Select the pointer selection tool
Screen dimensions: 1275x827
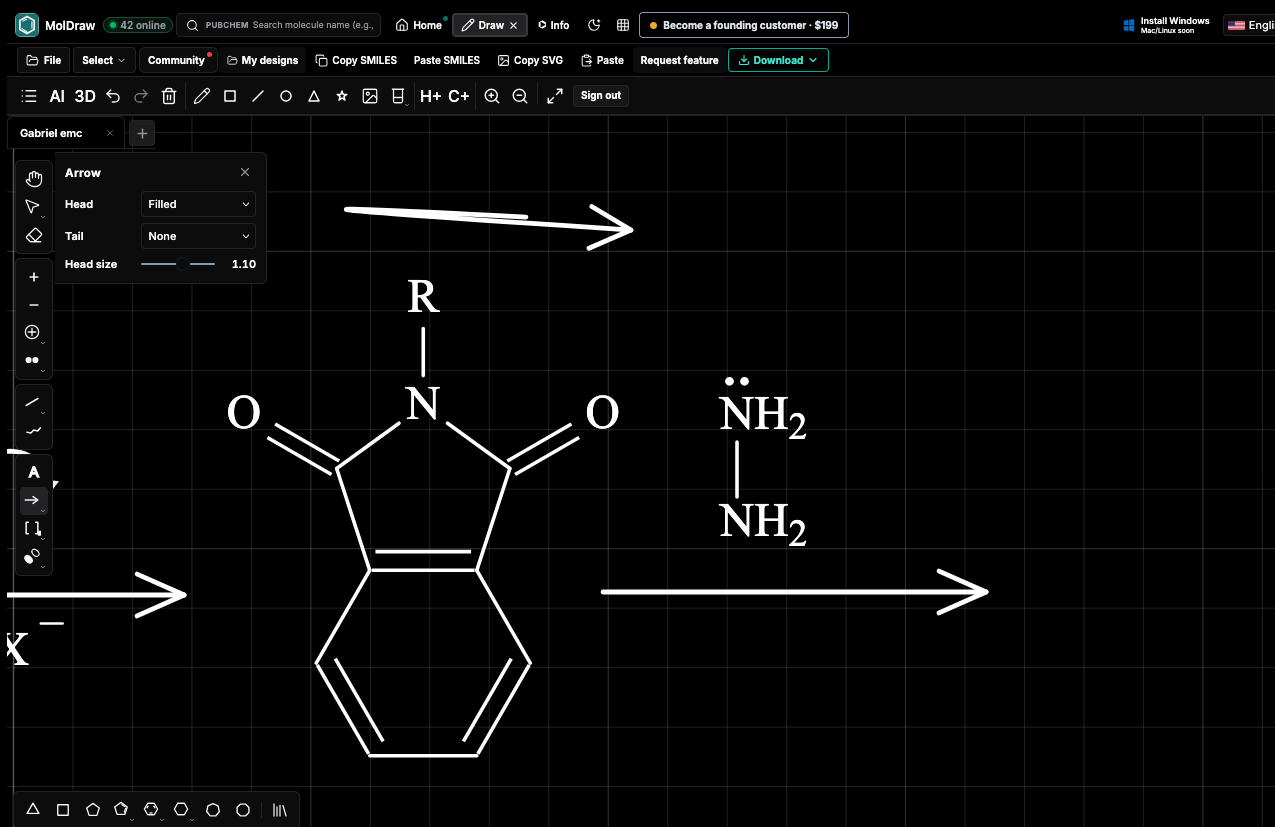(33, 207)
